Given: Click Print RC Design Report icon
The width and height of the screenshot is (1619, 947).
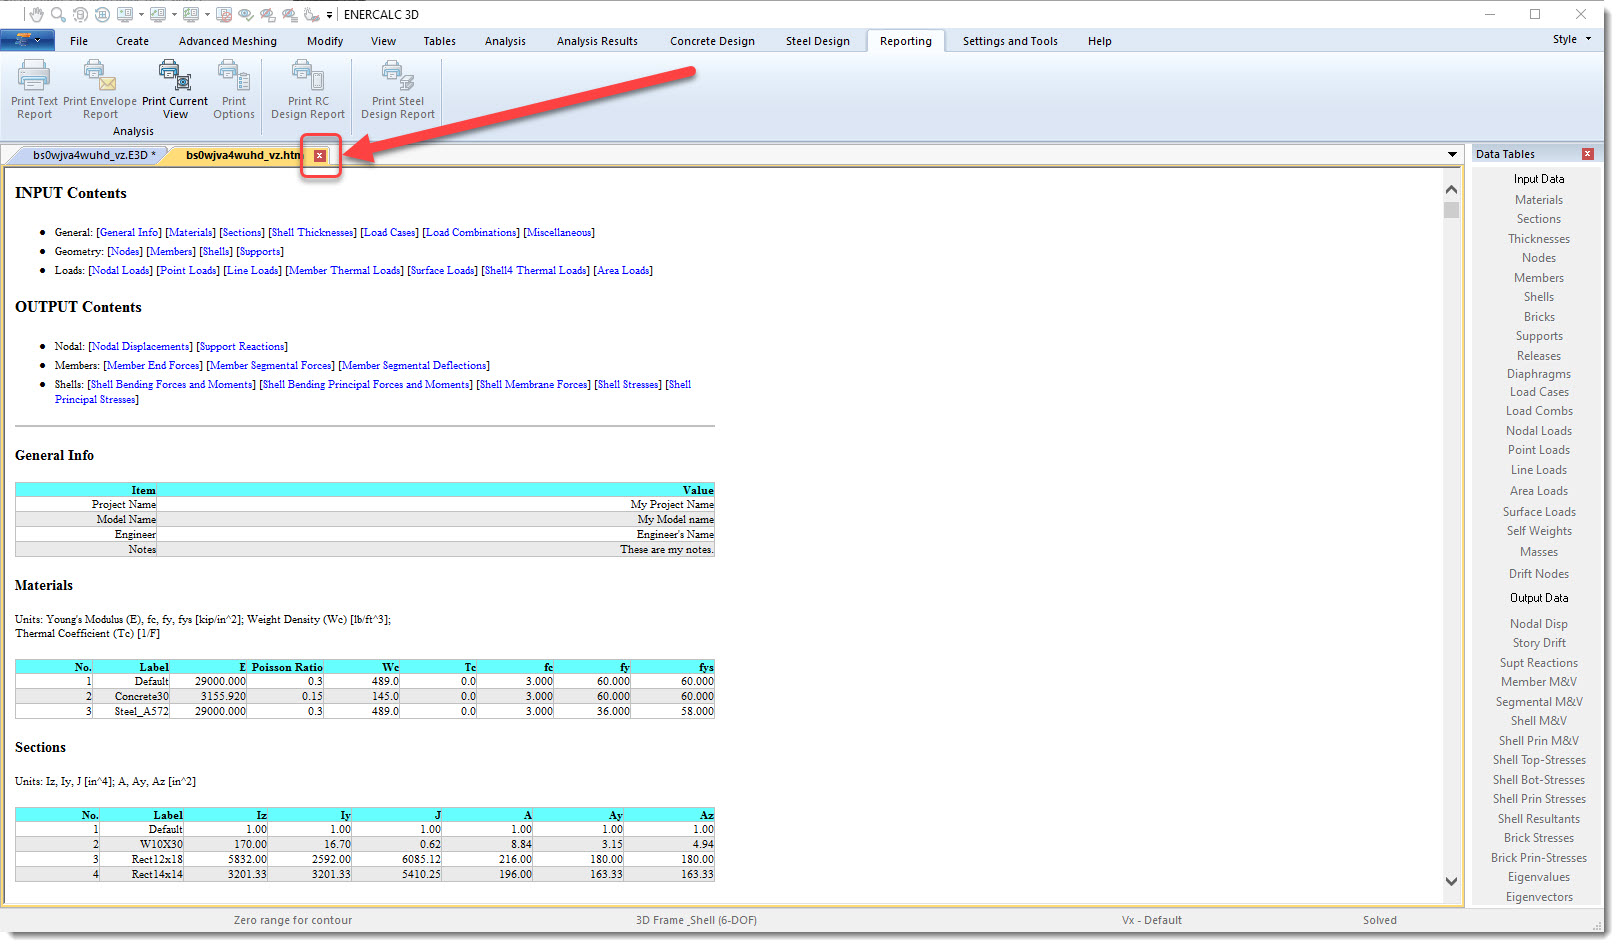Looking at the screenshot, I should coord(307,76).
